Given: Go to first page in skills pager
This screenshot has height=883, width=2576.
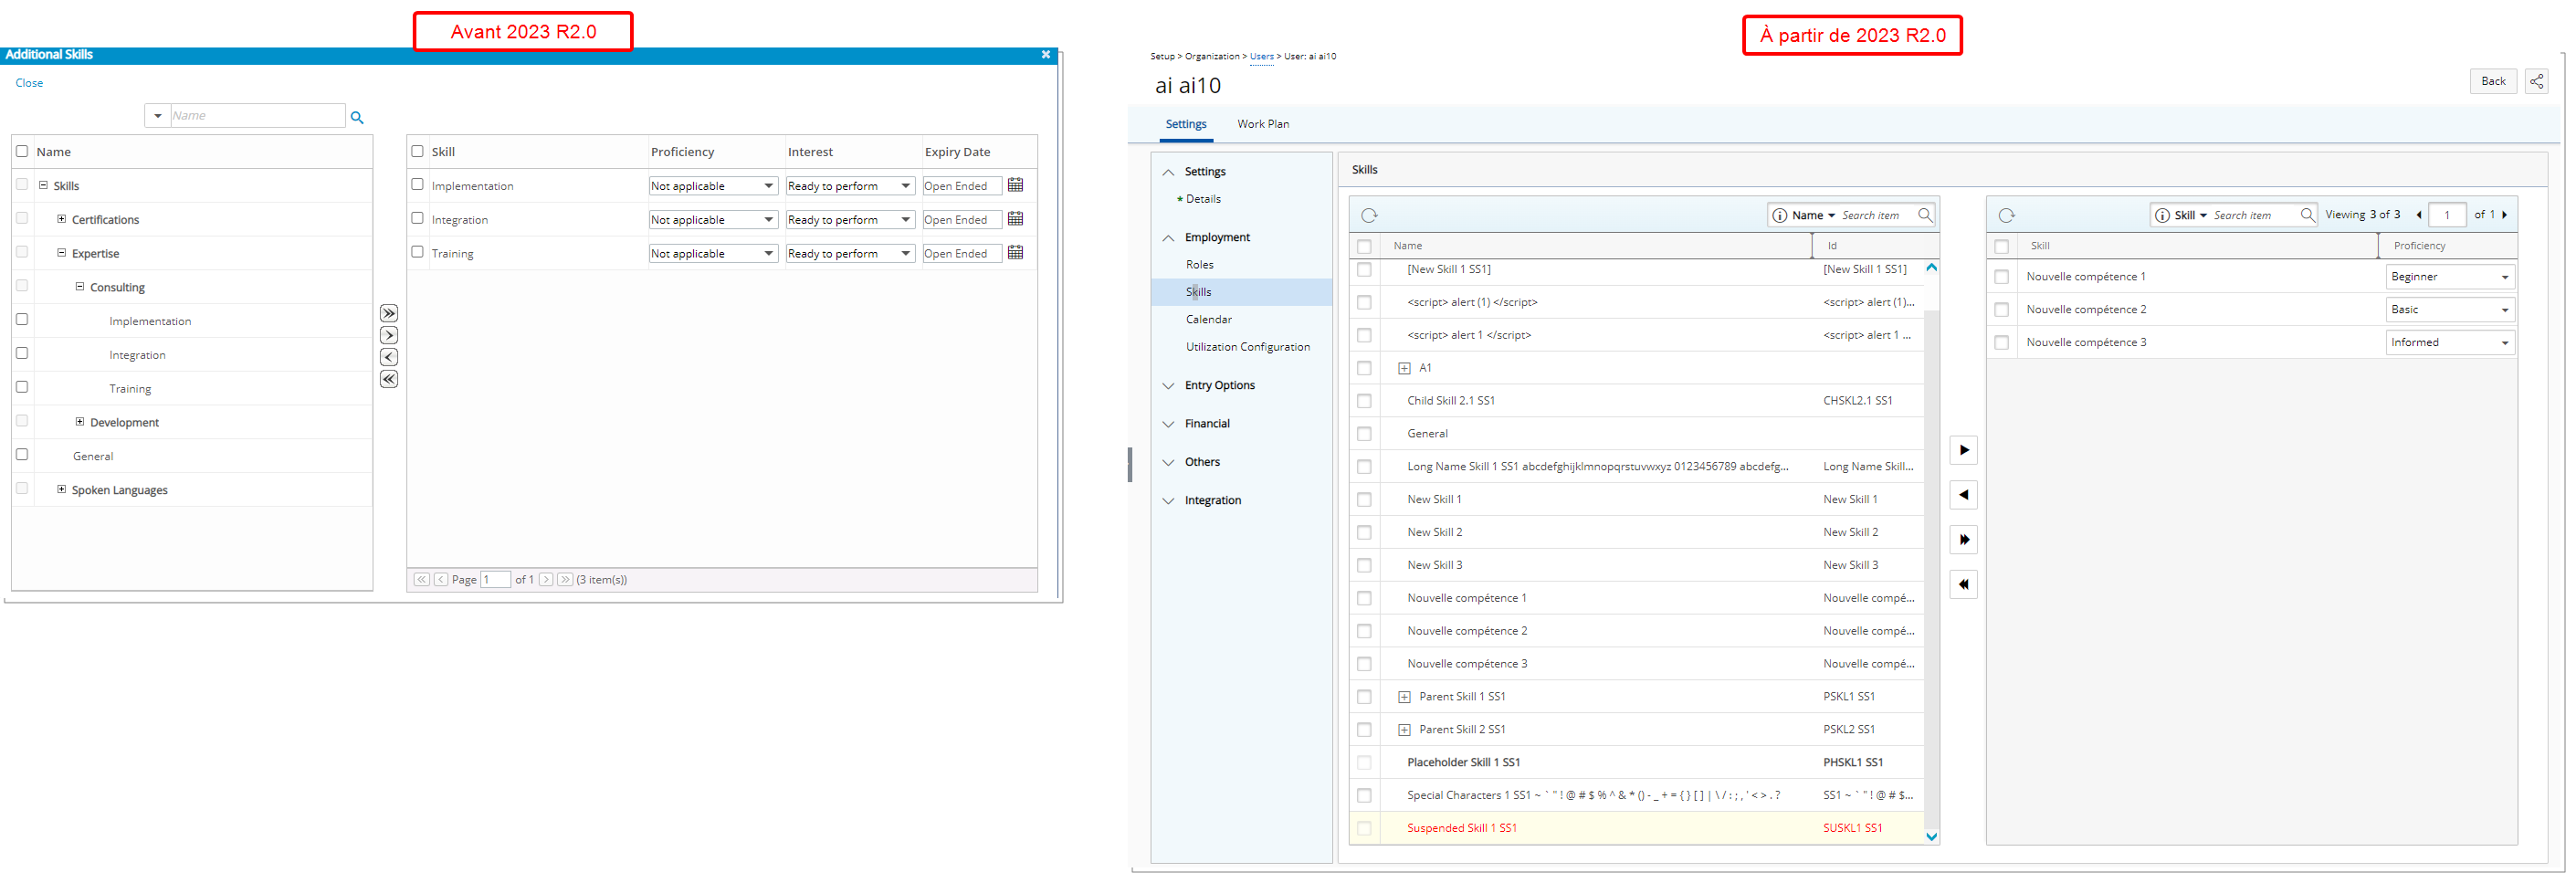Looking at the screenshot, I should pyautogui.click(x=422, y=579).
